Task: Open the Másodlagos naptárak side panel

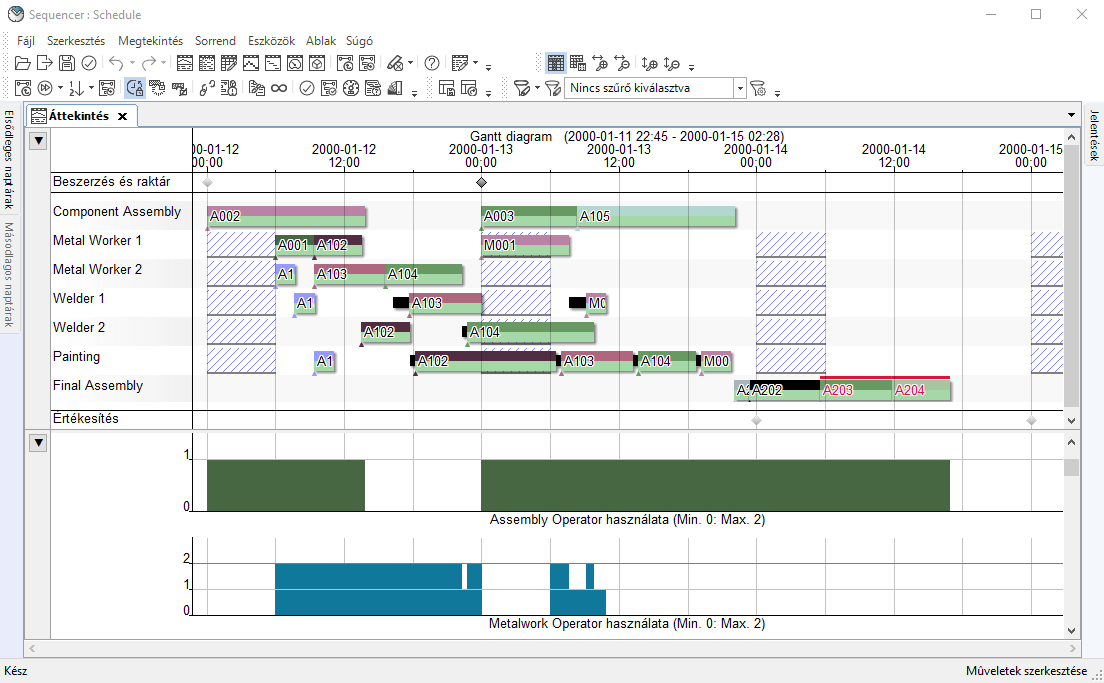Action: coord(9,274)
